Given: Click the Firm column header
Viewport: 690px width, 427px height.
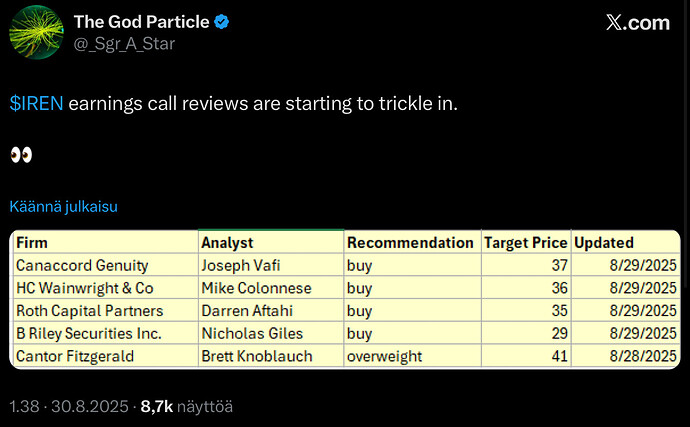Looking at the screenshot, I should click(32, 243).
